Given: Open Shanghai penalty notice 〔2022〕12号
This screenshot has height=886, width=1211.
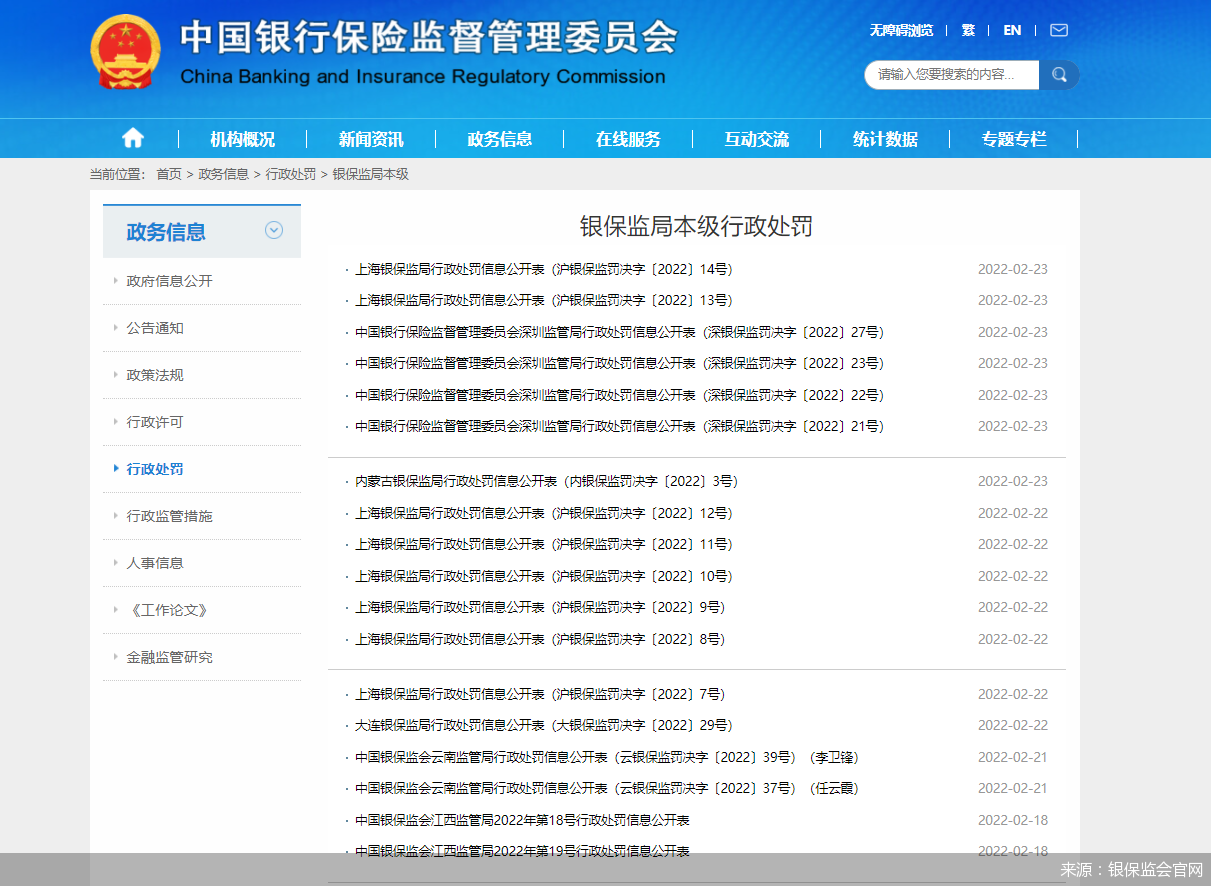Looking at the screenshot, I should tap(544, 513).
